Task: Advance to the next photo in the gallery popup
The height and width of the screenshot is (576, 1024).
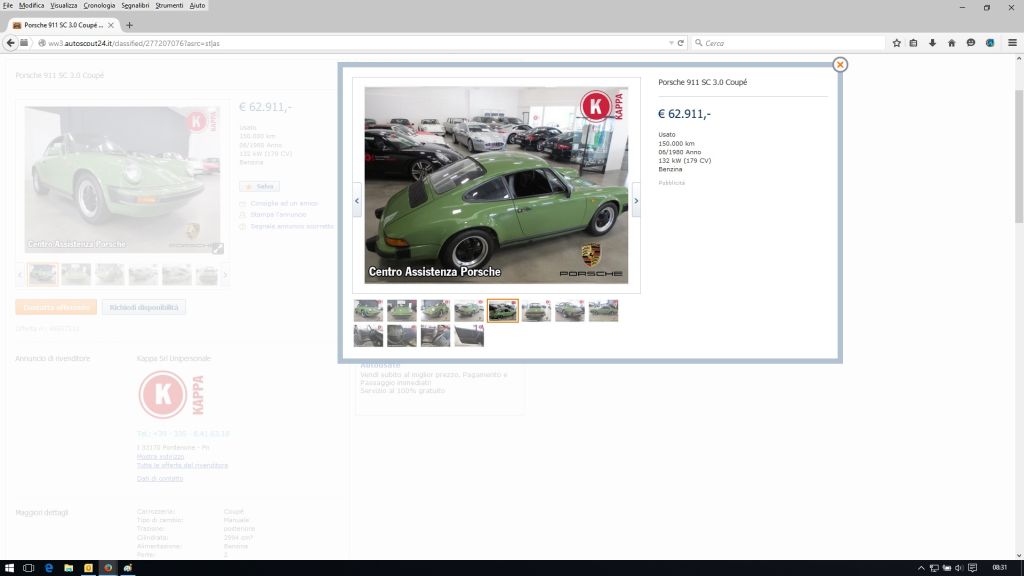Action: coord(636,200)
